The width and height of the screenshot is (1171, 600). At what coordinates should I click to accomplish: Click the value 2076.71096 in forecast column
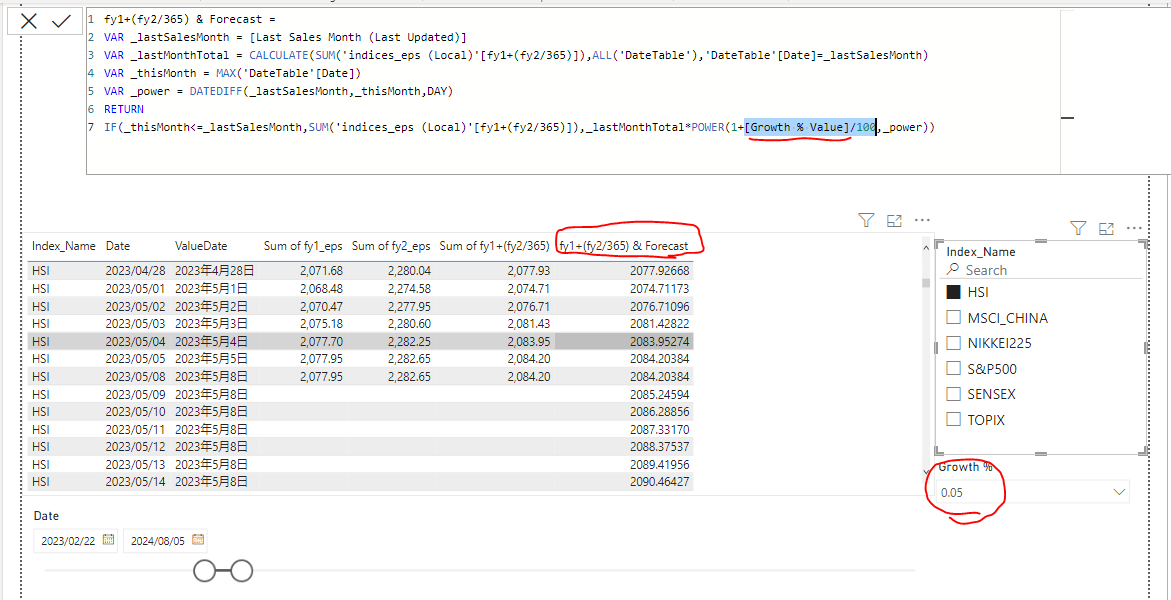tap(659, 306)
